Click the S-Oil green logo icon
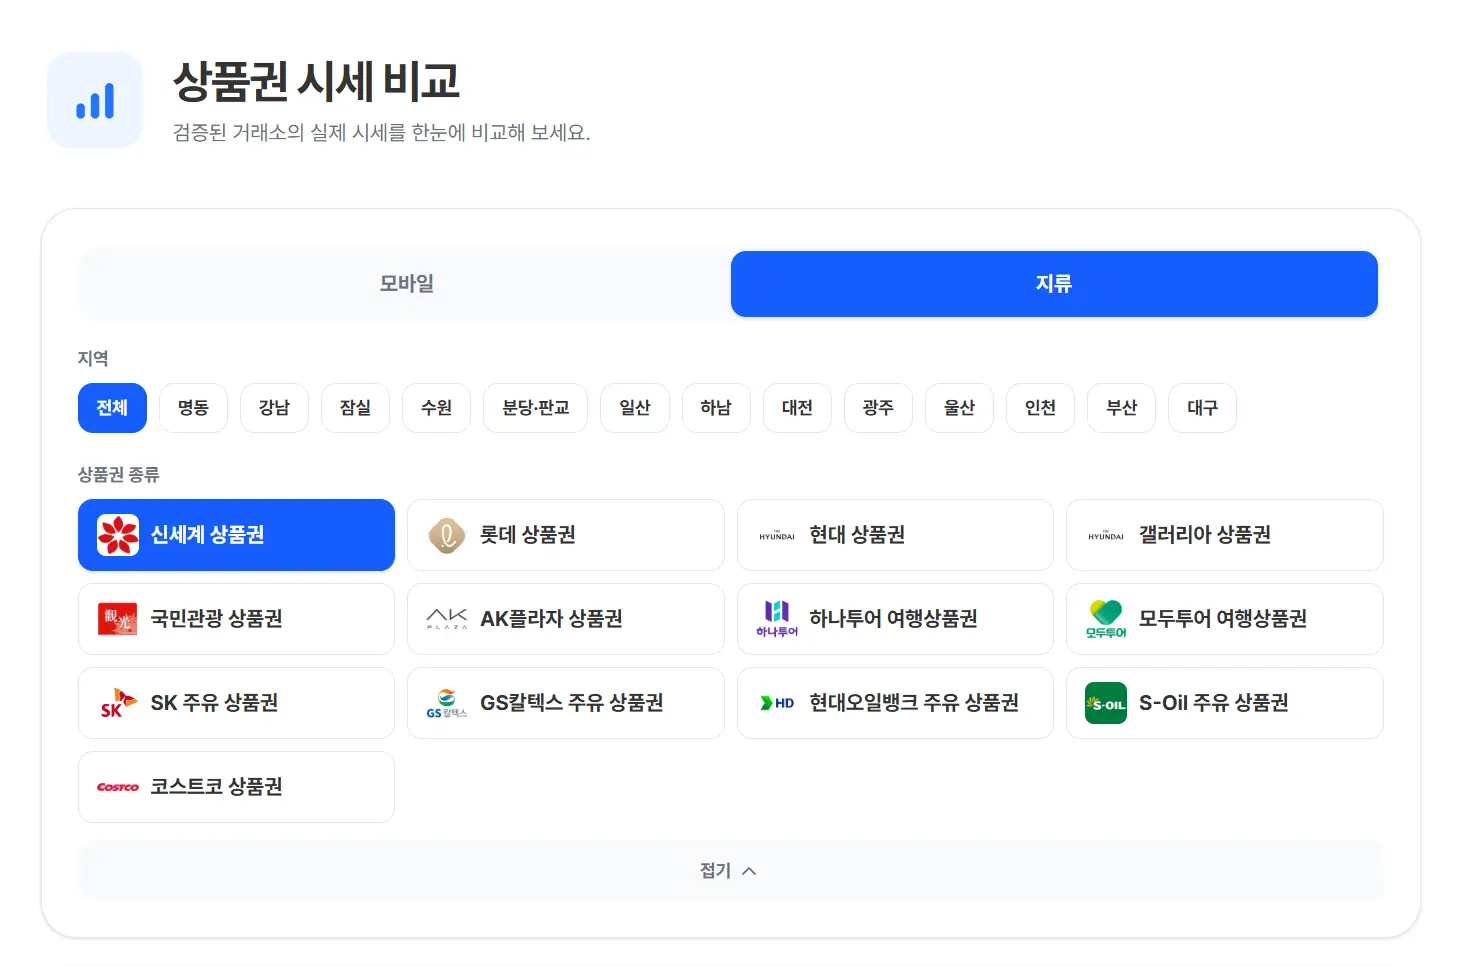Screen dimensions: 1471x967 point(1106,703)
